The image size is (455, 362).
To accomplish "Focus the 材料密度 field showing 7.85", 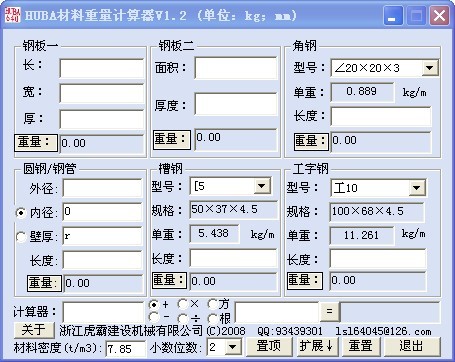I will [x=126, y=349].
